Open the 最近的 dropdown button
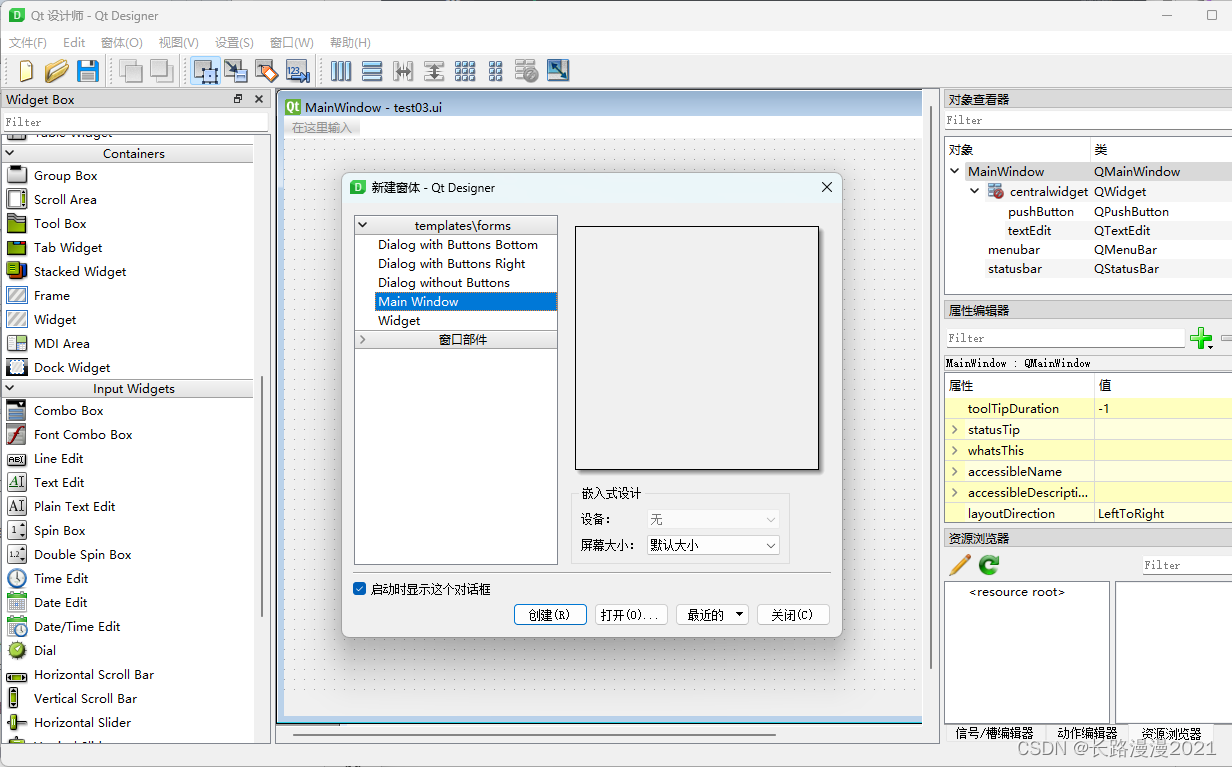This screenshot has height=767, width=1232. coord(712,615)
